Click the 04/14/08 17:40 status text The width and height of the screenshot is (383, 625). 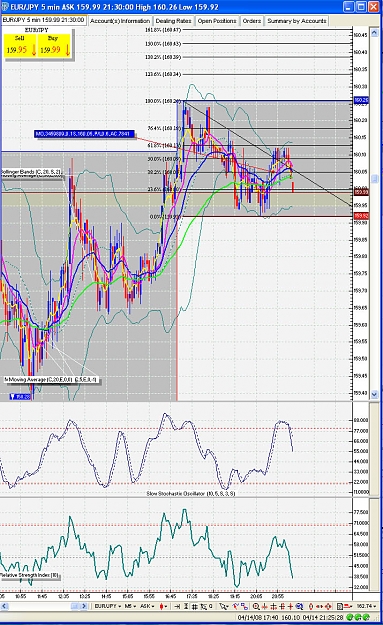click(x=257, y=617)
